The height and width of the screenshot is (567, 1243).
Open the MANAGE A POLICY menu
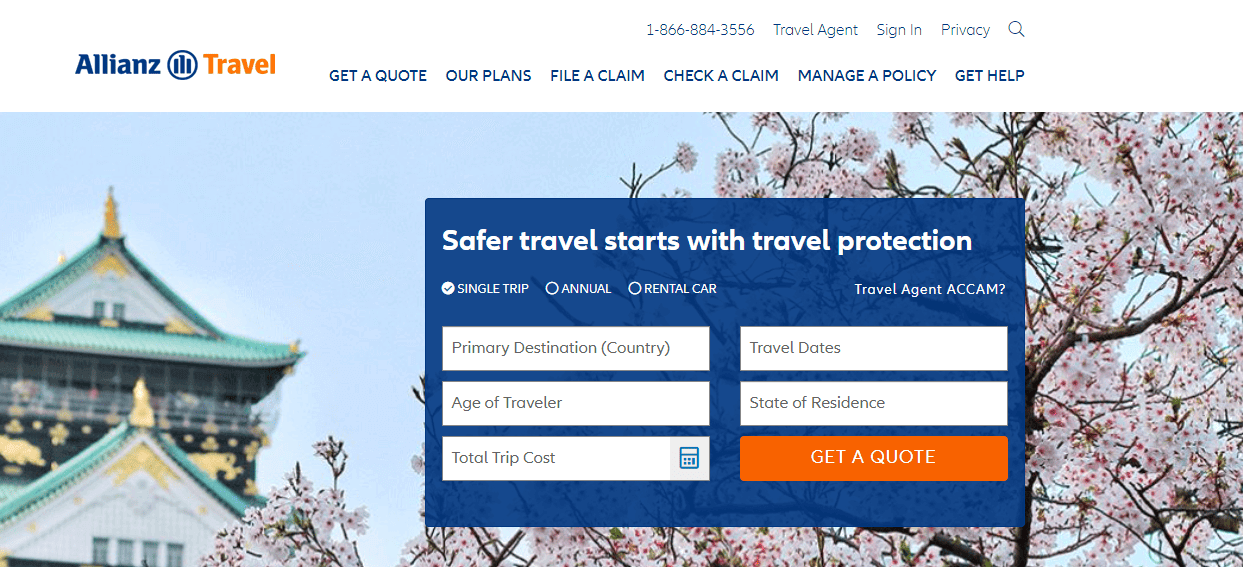coord(867,75)
